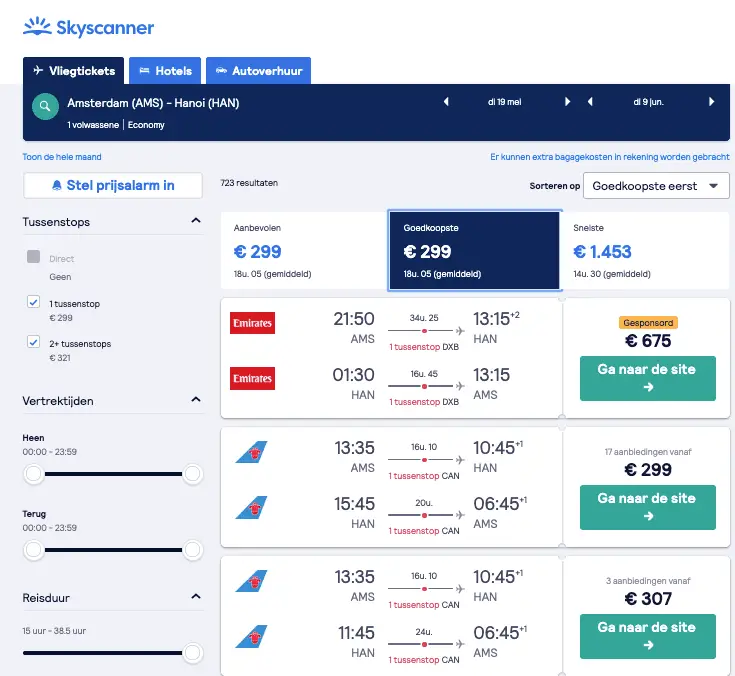Screen dimensions: 735x676
Task: Click the green search magnifier icon
Action: pos(45,106)
